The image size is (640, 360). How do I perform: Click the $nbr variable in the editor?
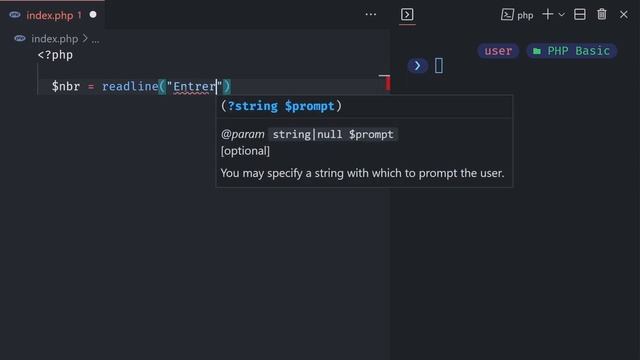point(66,87)
